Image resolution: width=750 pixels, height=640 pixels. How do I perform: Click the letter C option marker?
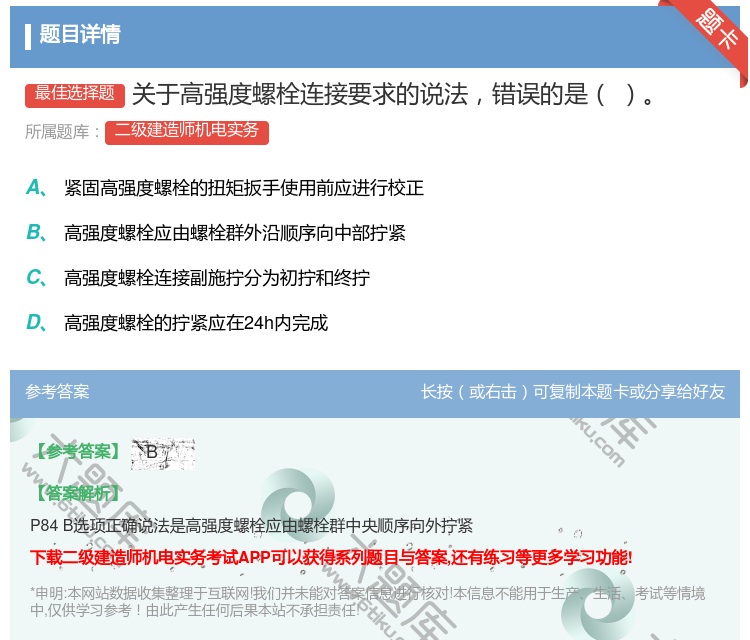point(36,278)
